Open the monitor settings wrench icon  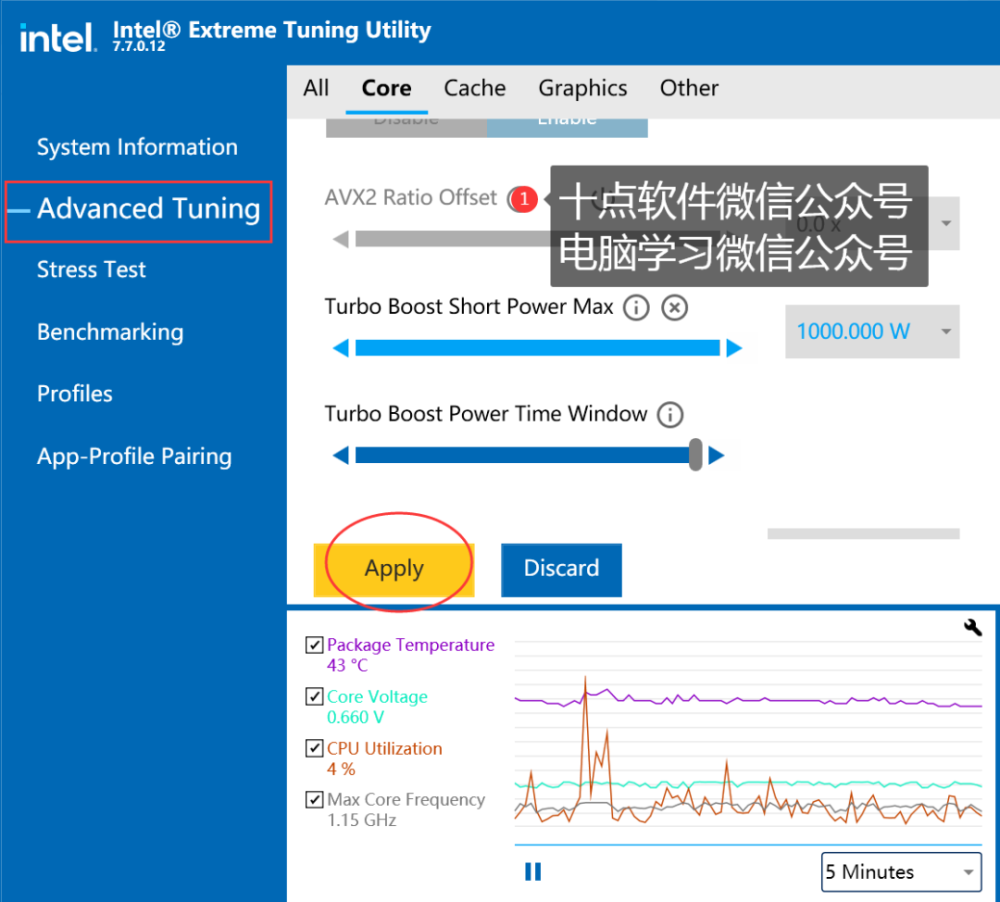(972, 628)
